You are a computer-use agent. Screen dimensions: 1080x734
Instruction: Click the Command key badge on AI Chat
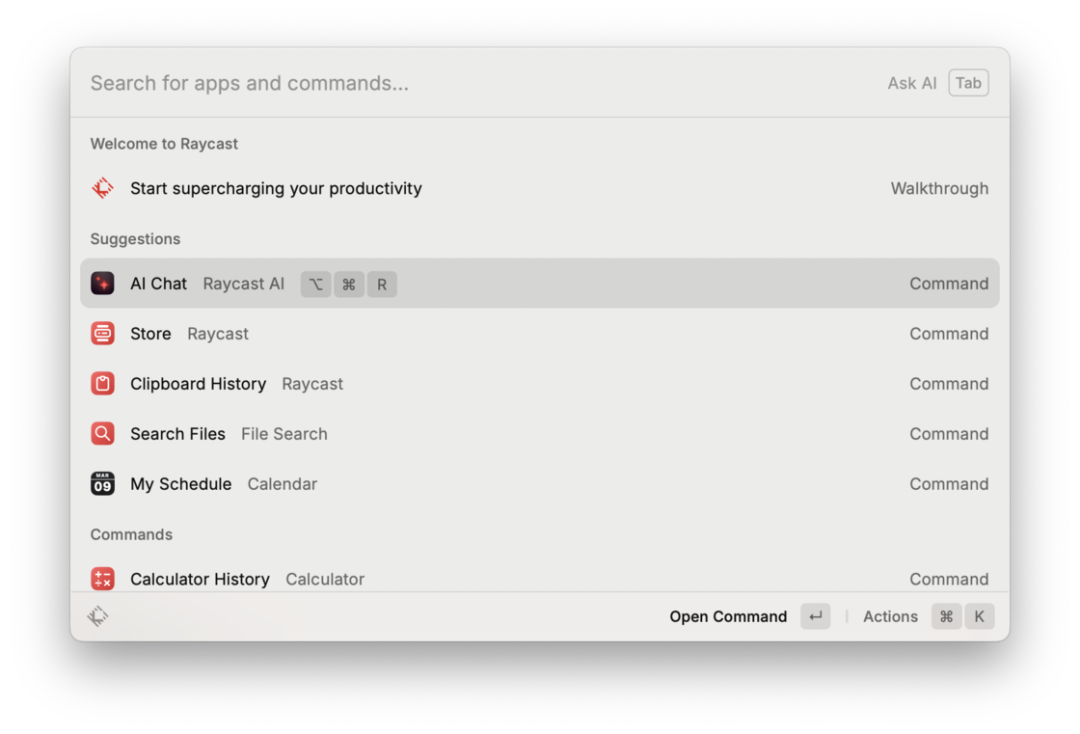(349, 284)
